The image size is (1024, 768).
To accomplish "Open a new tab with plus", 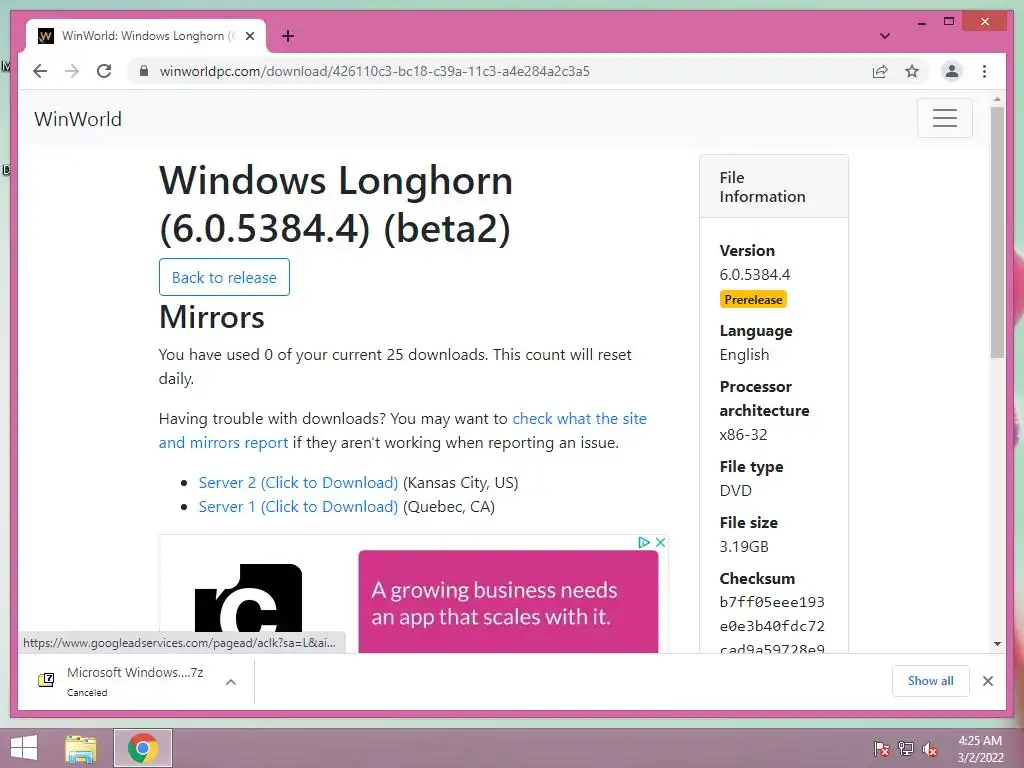I will point(288,36).
